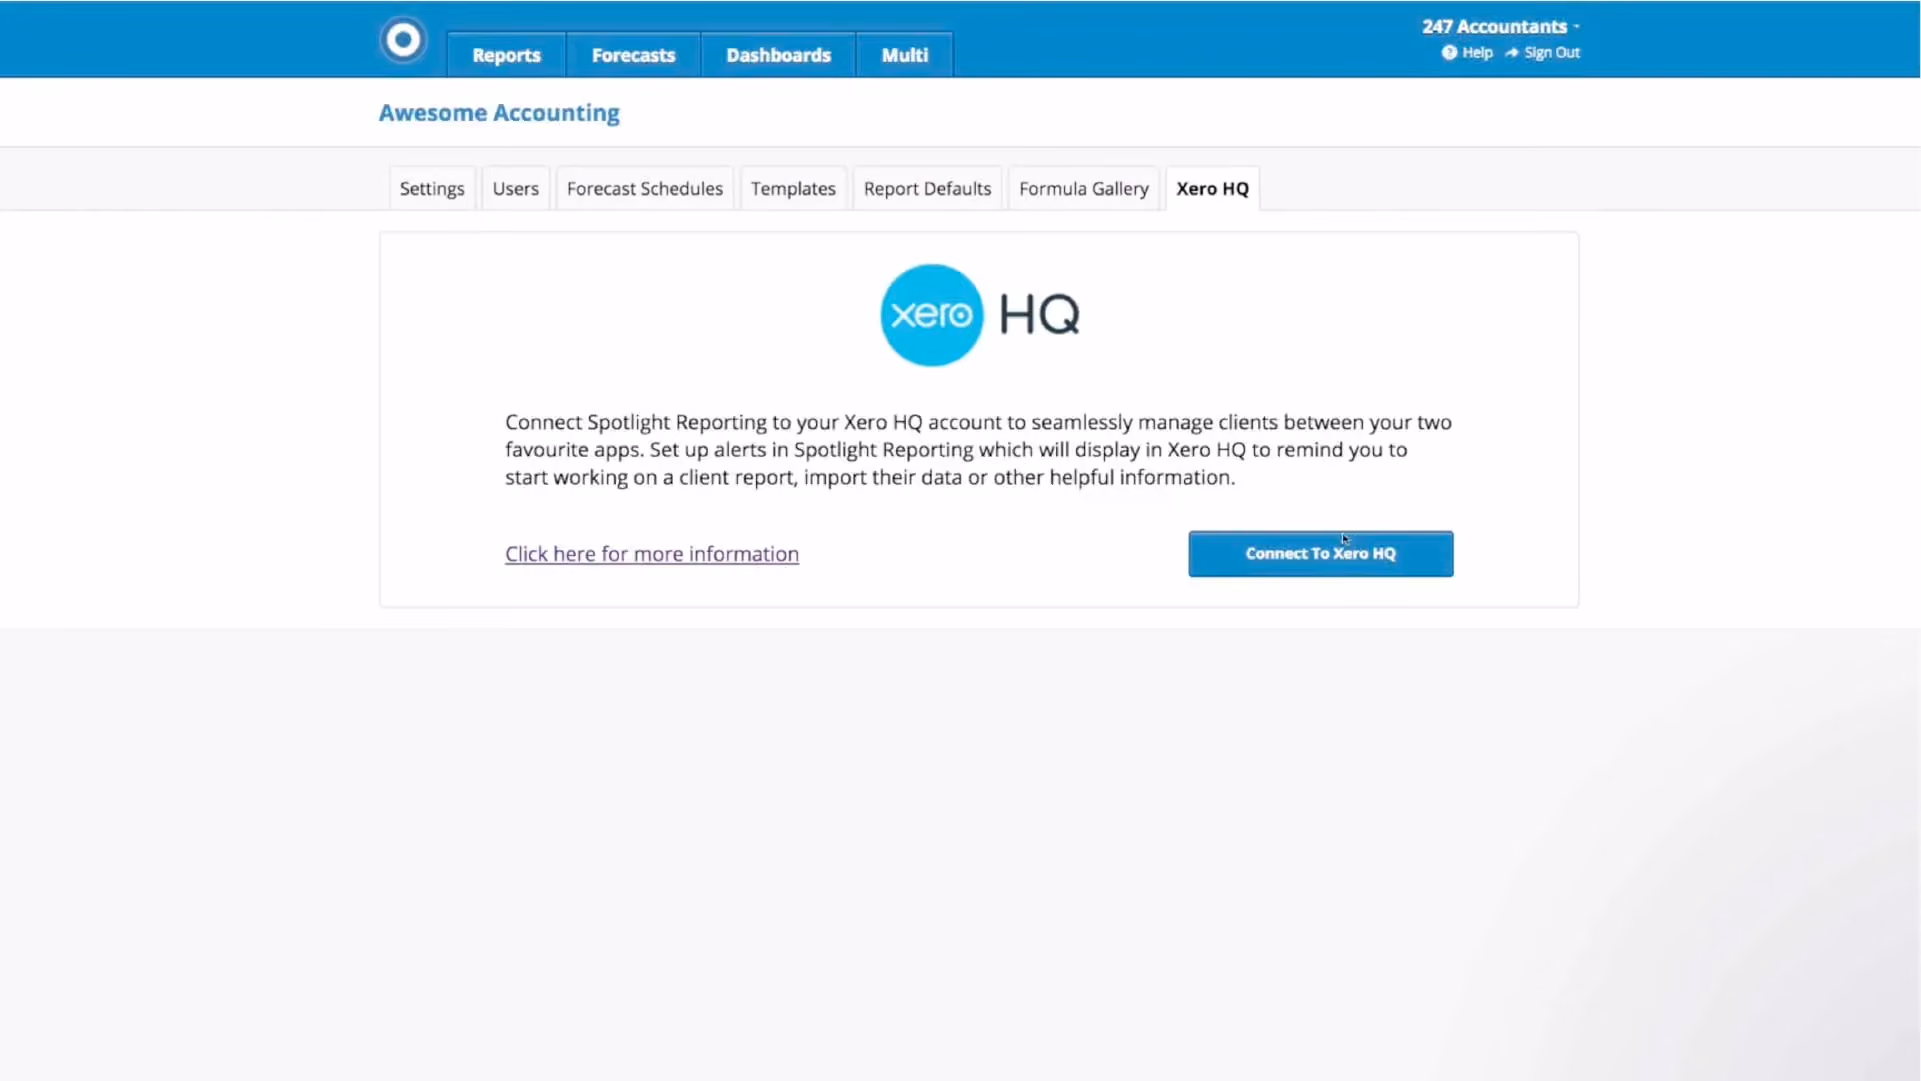Go to the Report Defaults tab
The height and width of the screenshot is (1081, 1921).
(x=927, y=189)
